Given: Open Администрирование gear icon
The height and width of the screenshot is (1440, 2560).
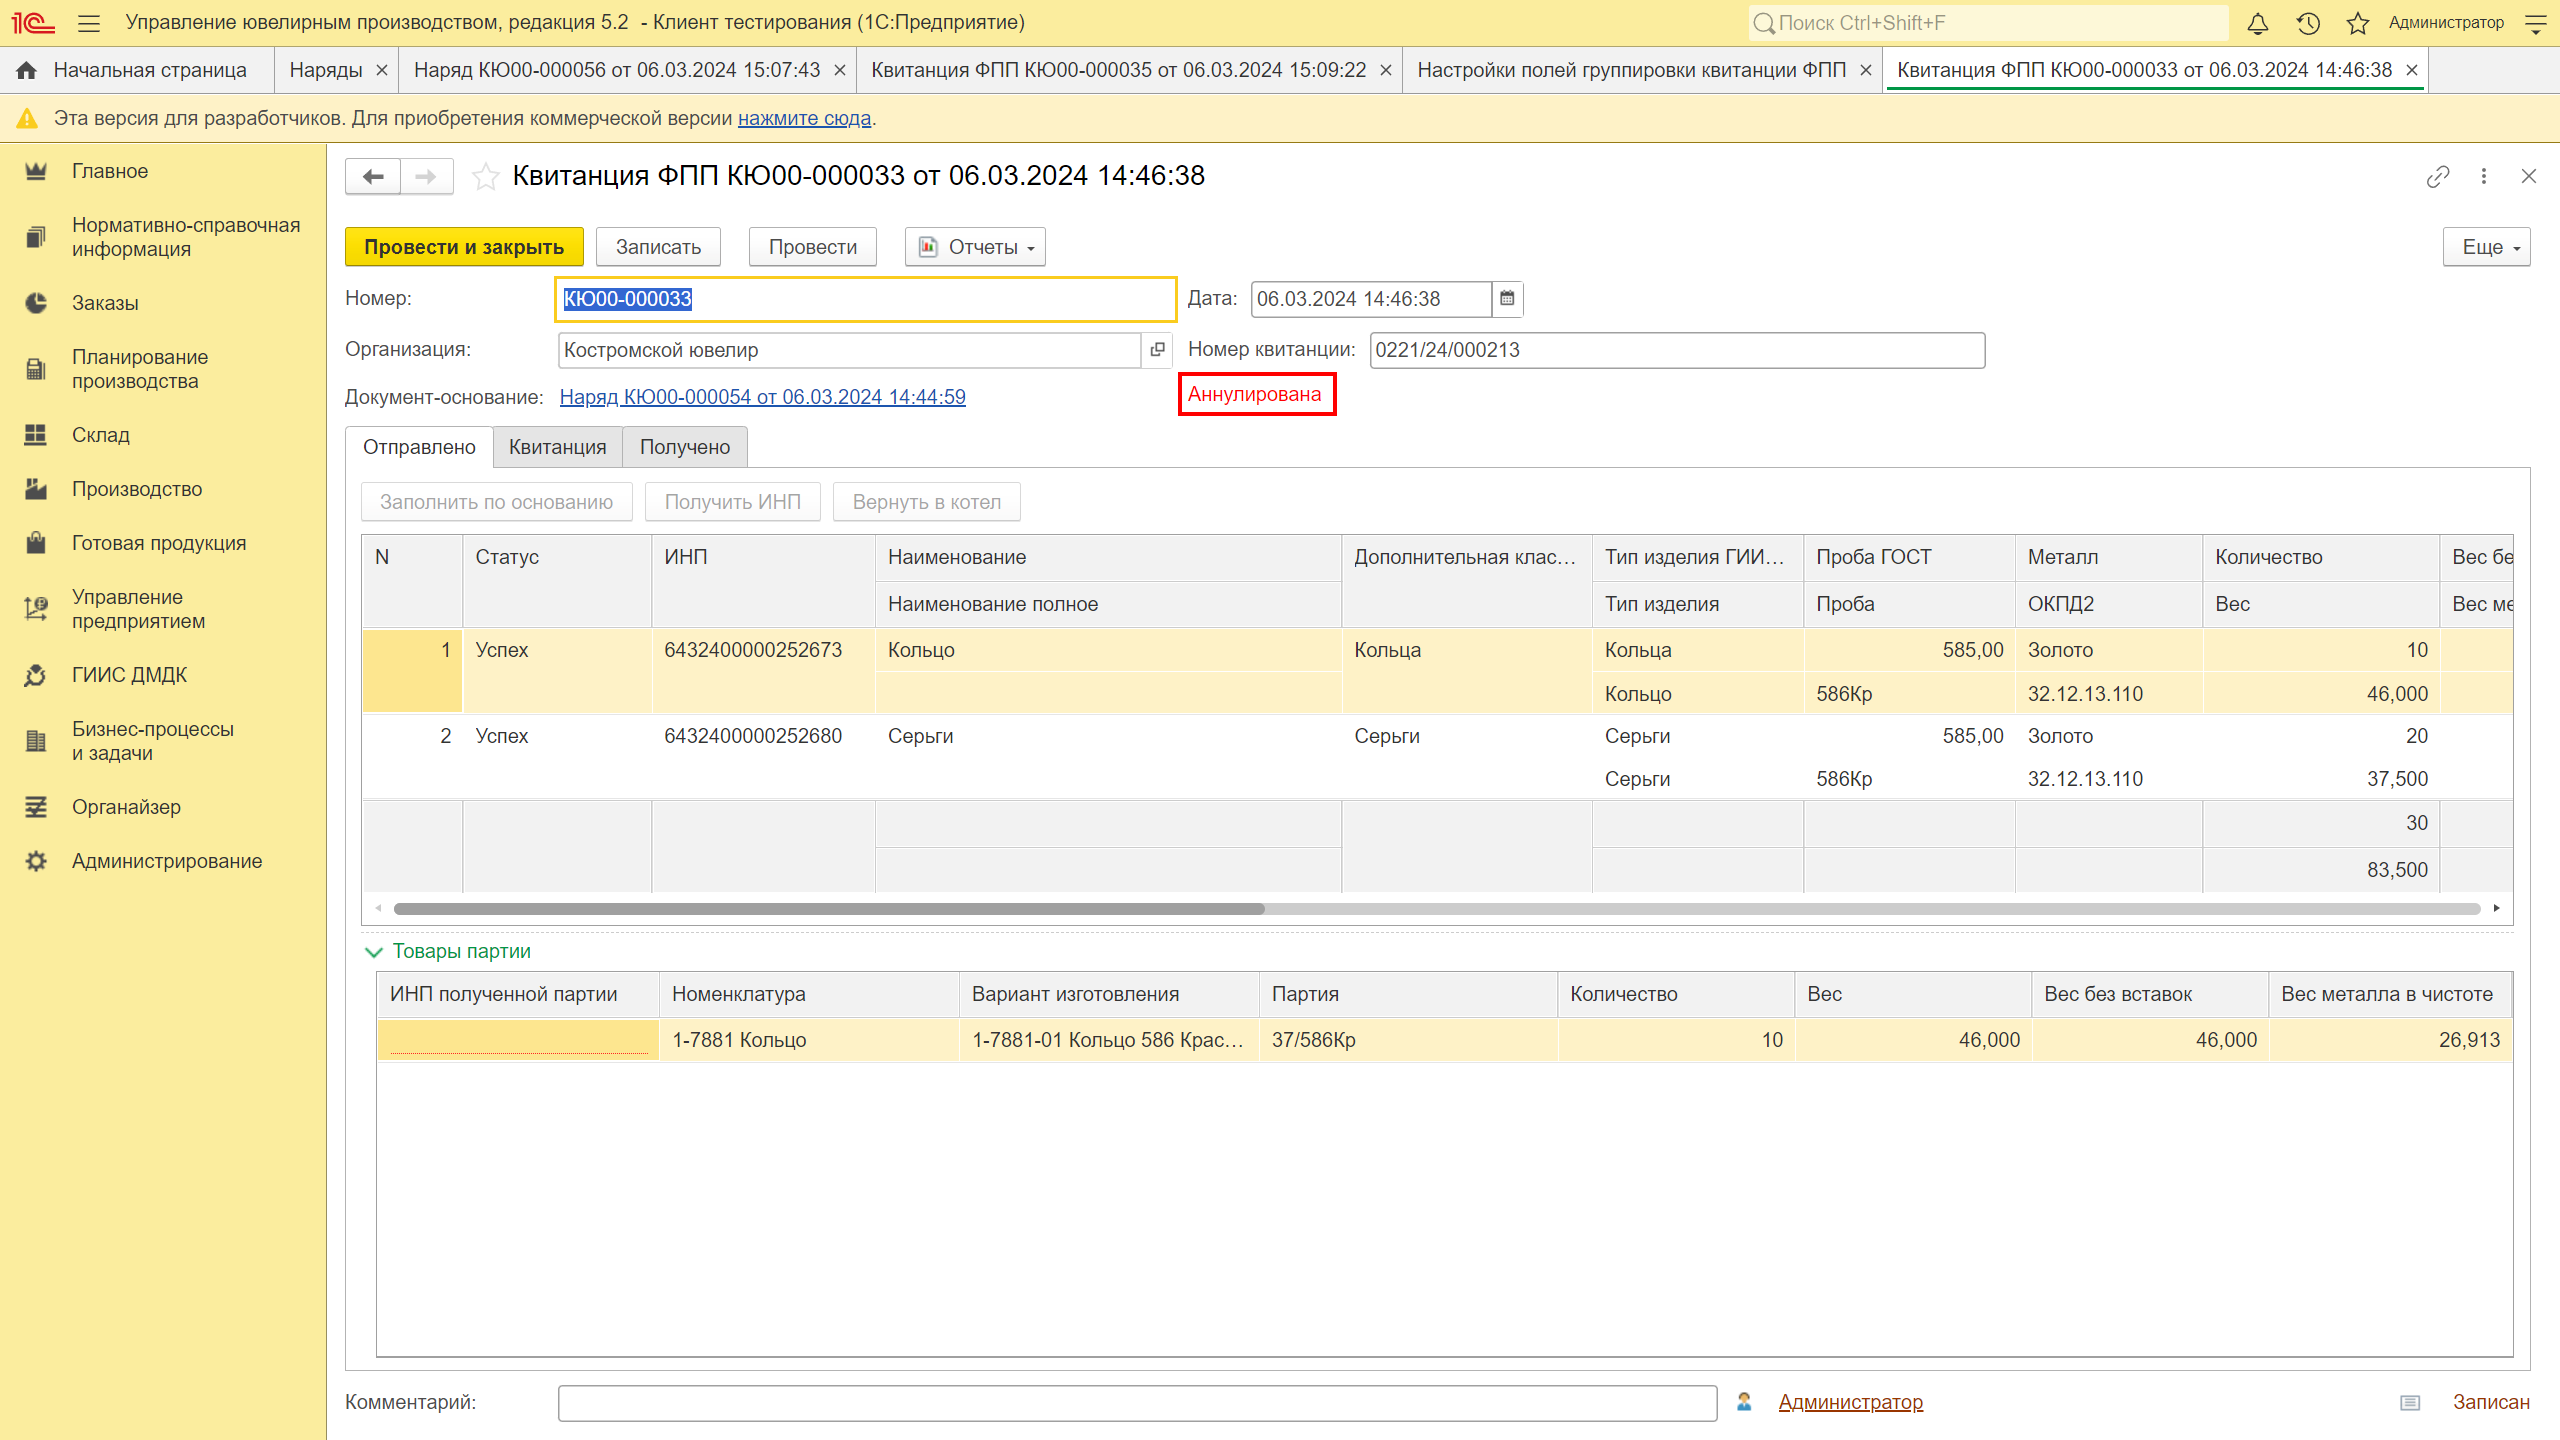Looking at the screenshot, I should tap(36, 861).
